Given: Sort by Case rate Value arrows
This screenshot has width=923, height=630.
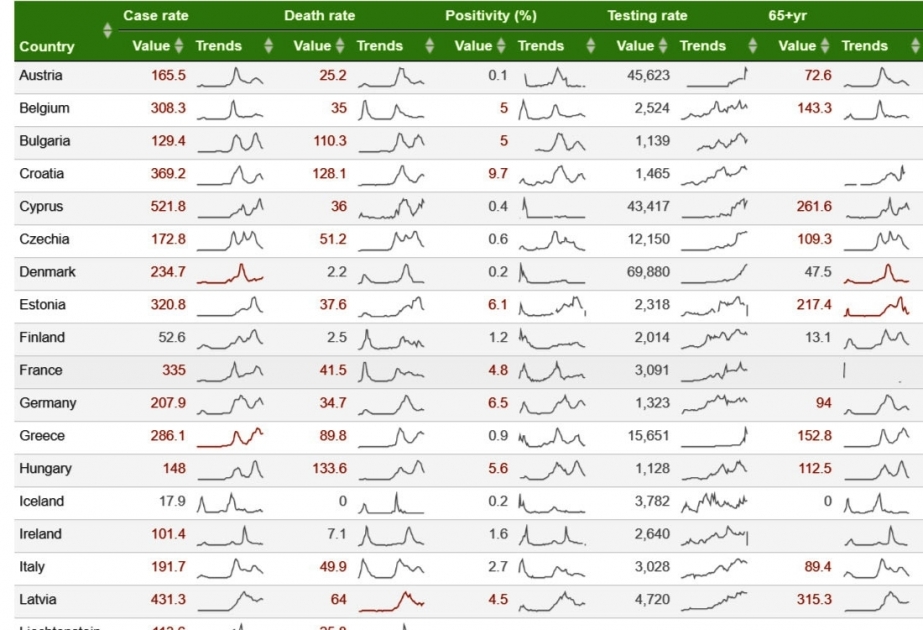Looking at the screenshot, I should (x=179, y=46).
